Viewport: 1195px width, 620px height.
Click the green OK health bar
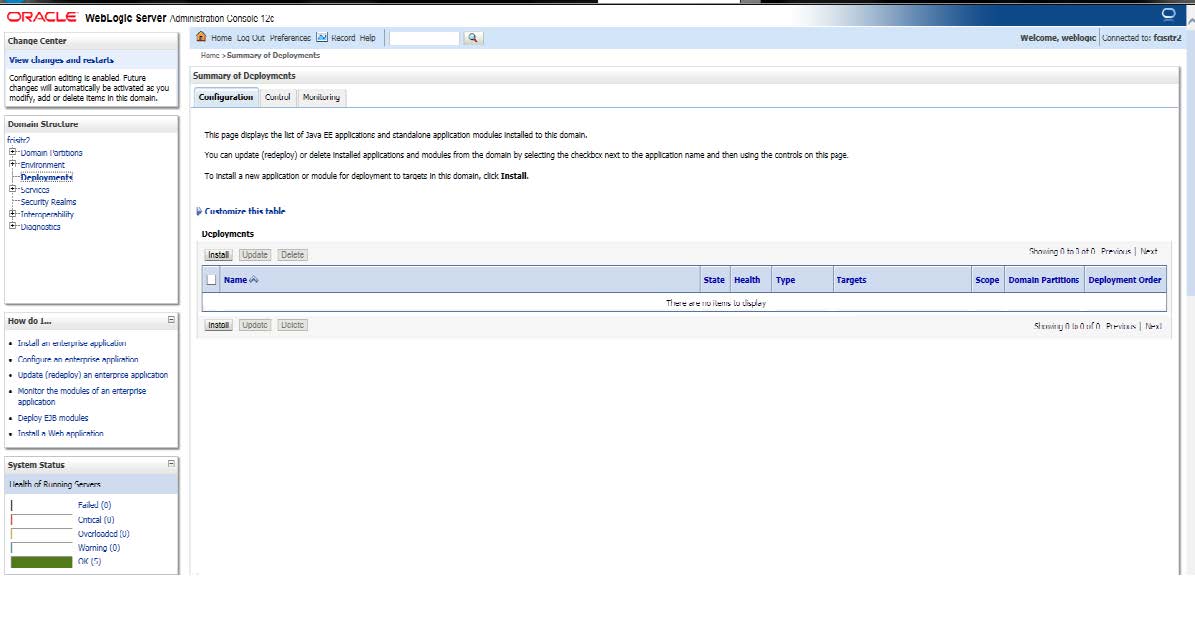41,562
